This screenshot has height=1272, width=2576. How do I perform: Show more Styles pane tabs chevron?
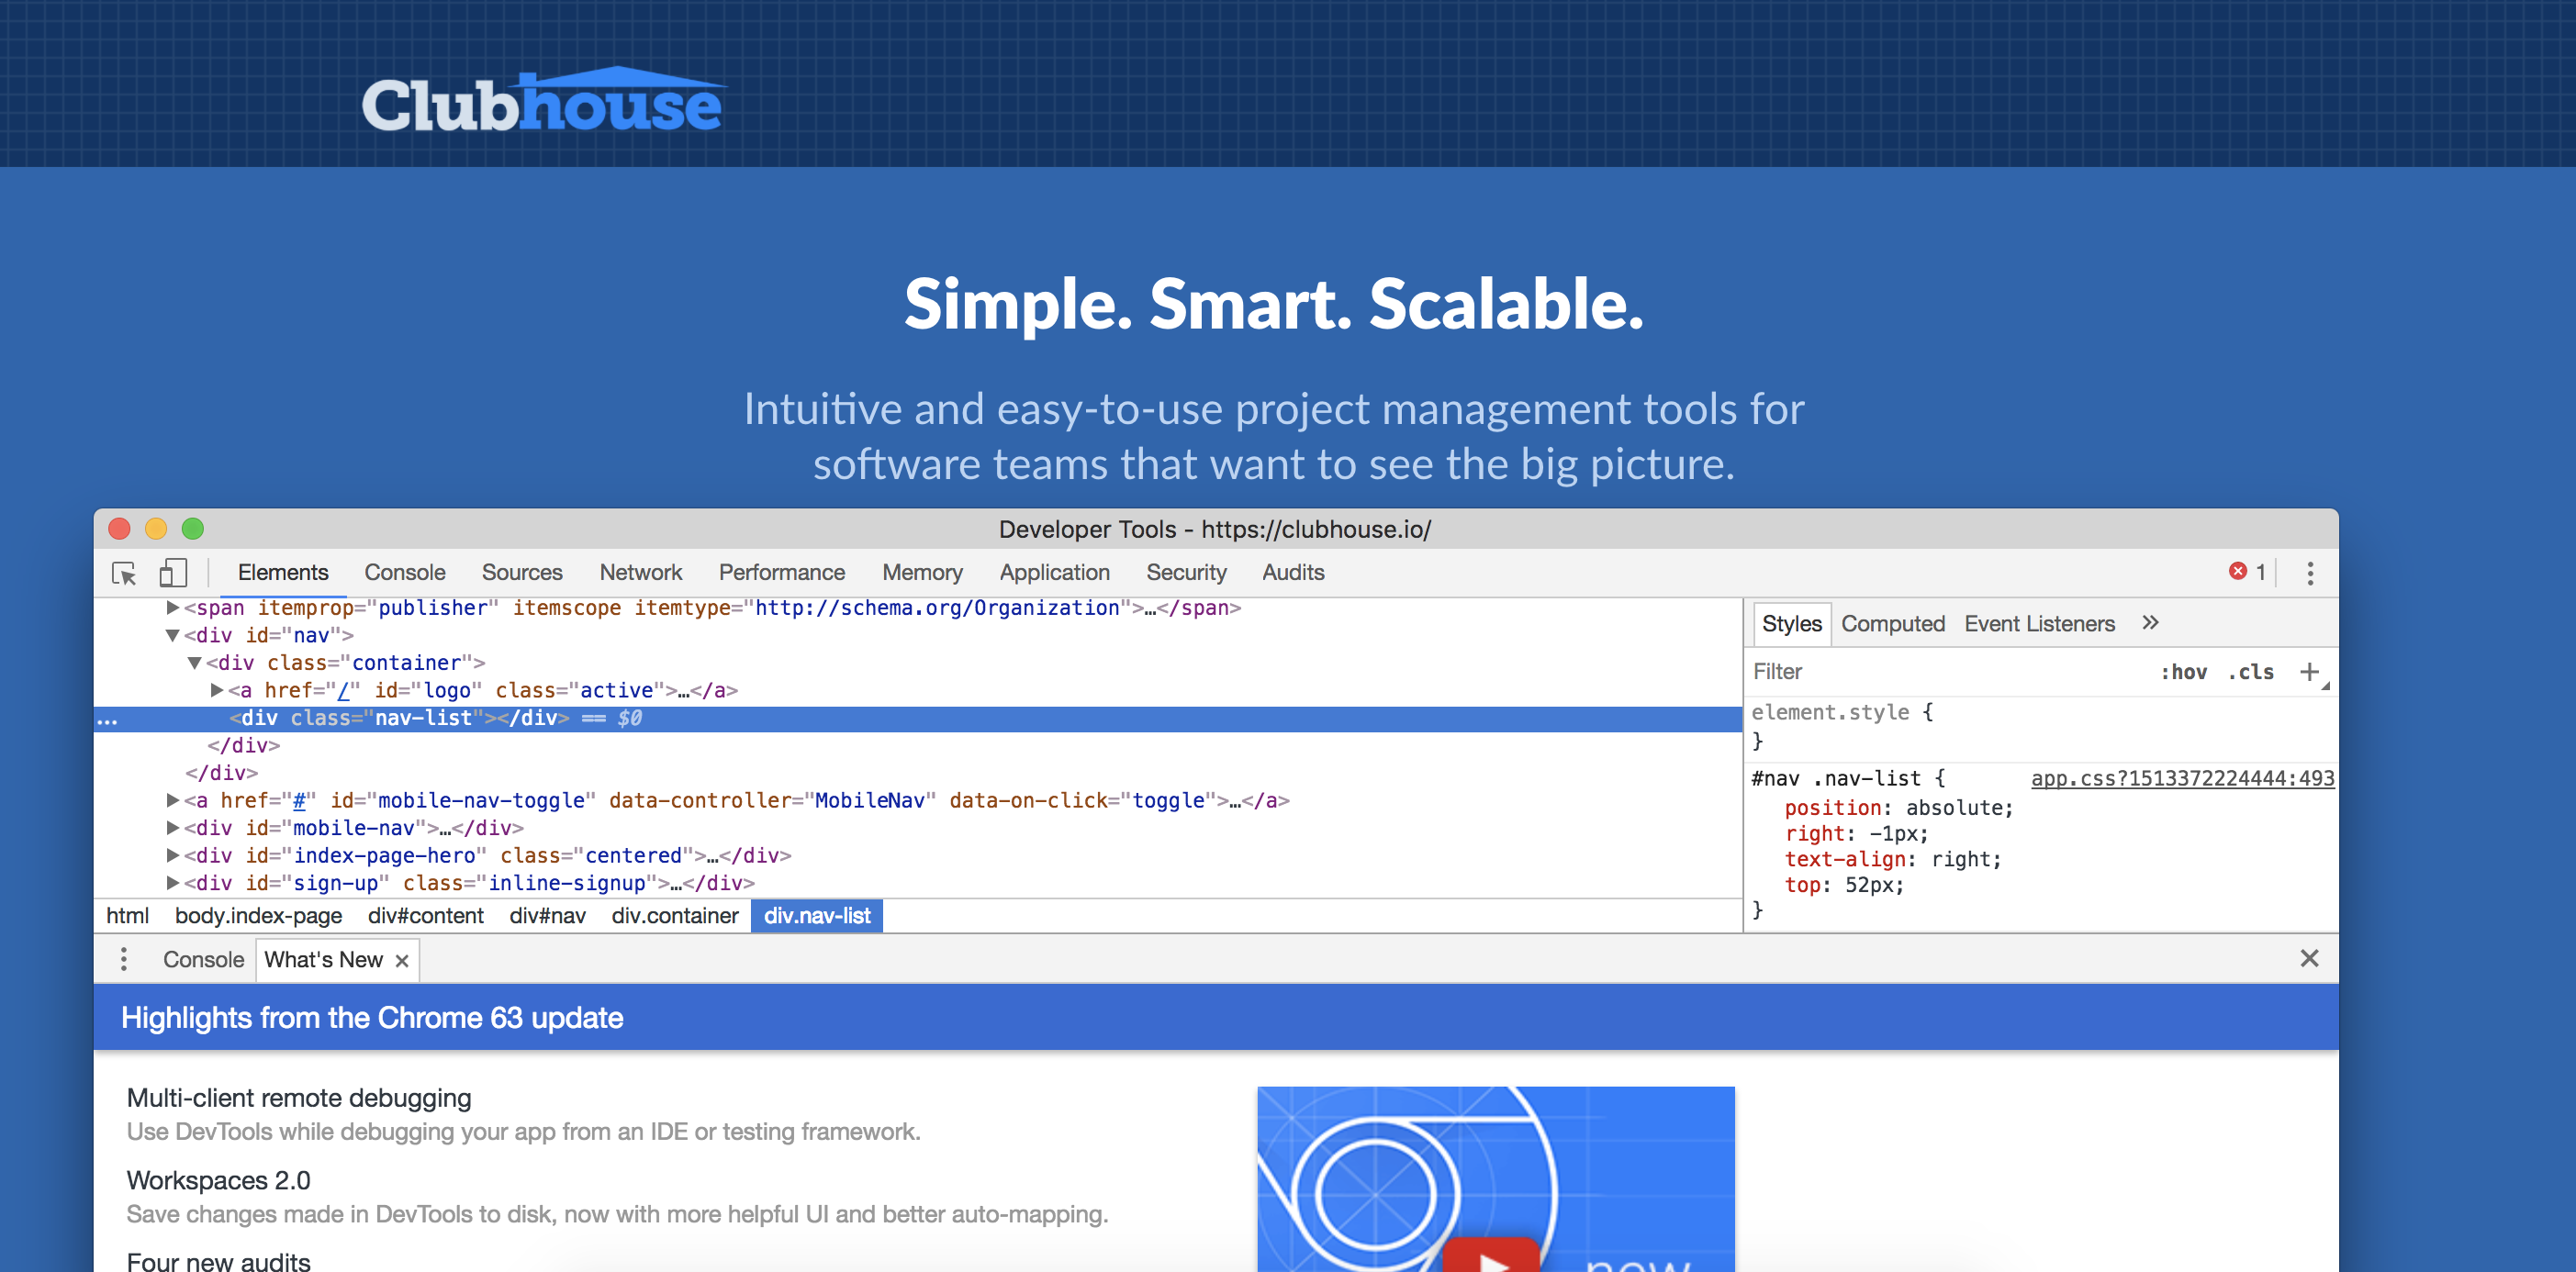2150,623
